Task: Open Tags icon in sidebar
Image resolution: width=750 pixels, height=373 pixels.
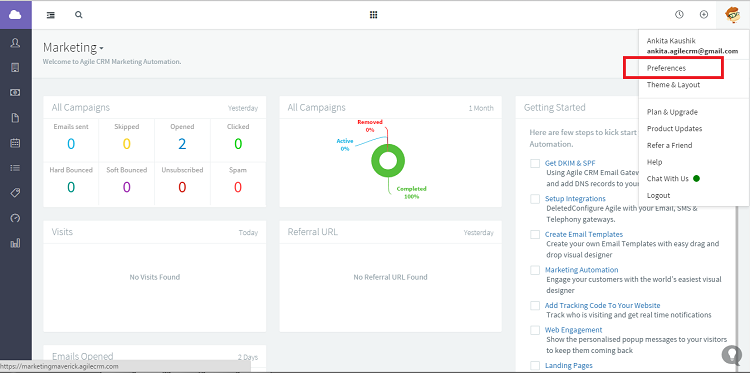Action: coord(15,193)
